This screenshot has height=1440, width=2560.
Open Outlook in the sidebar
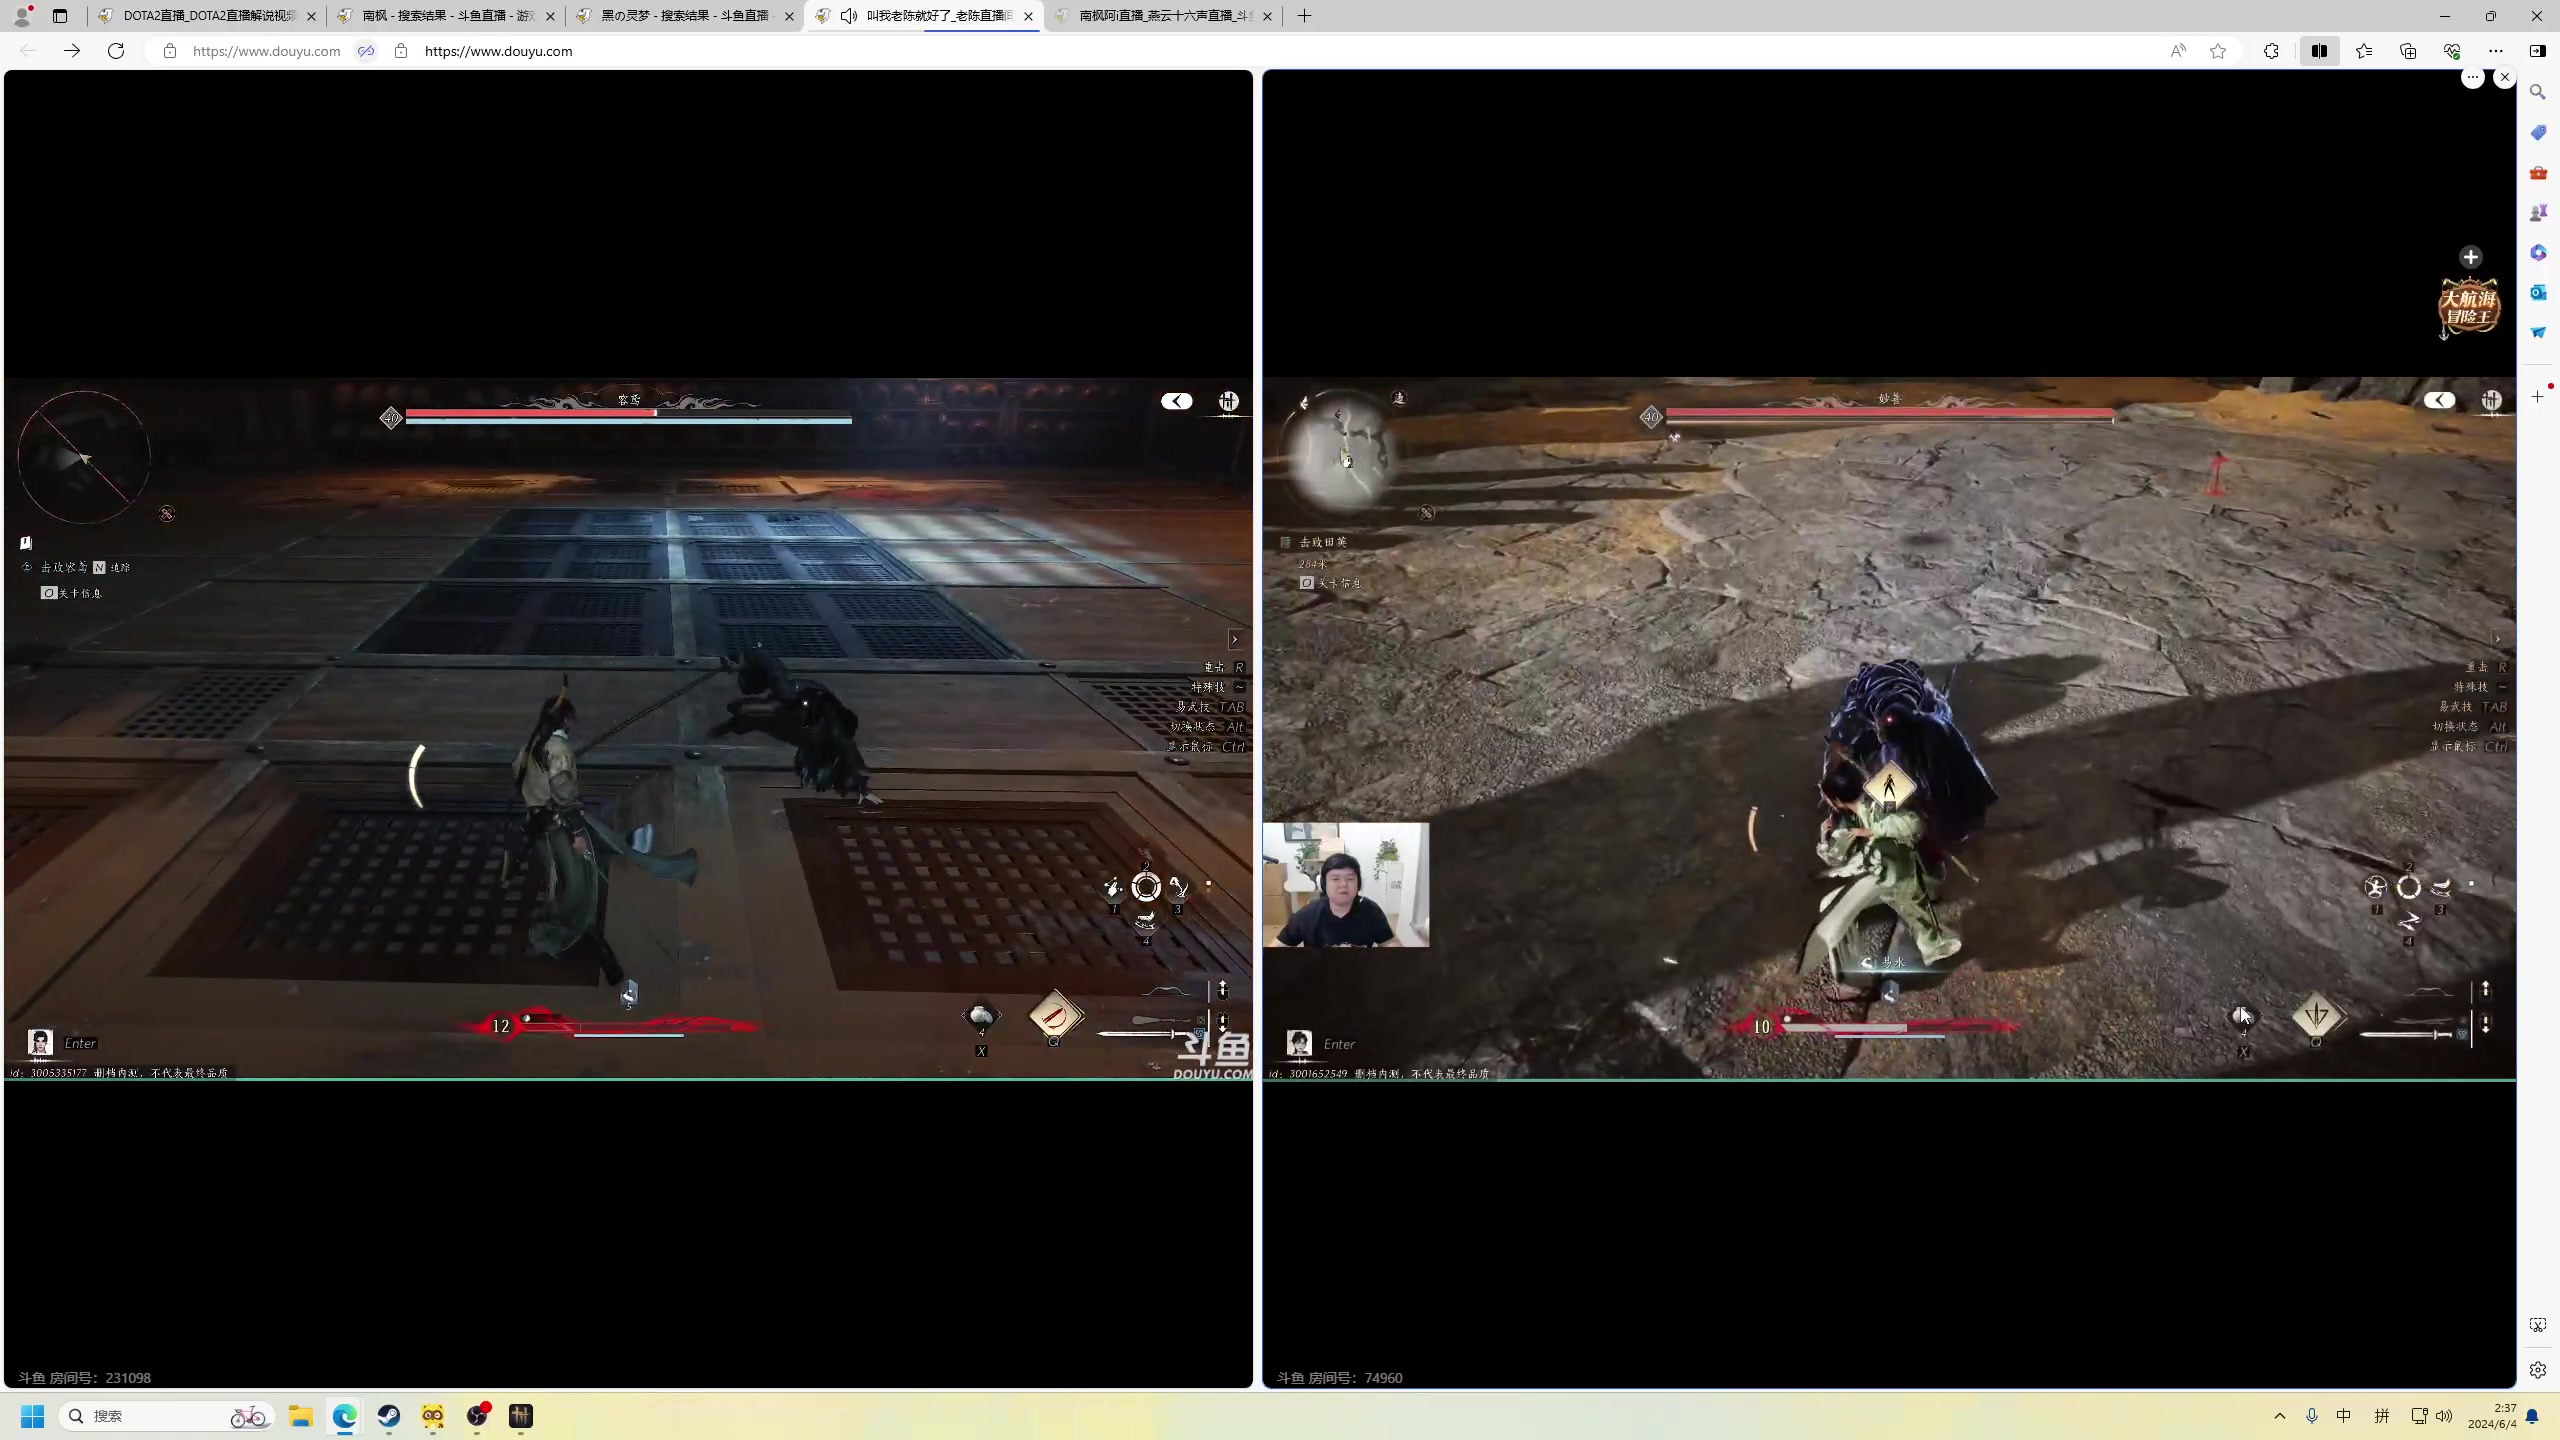click(2538, 292)
